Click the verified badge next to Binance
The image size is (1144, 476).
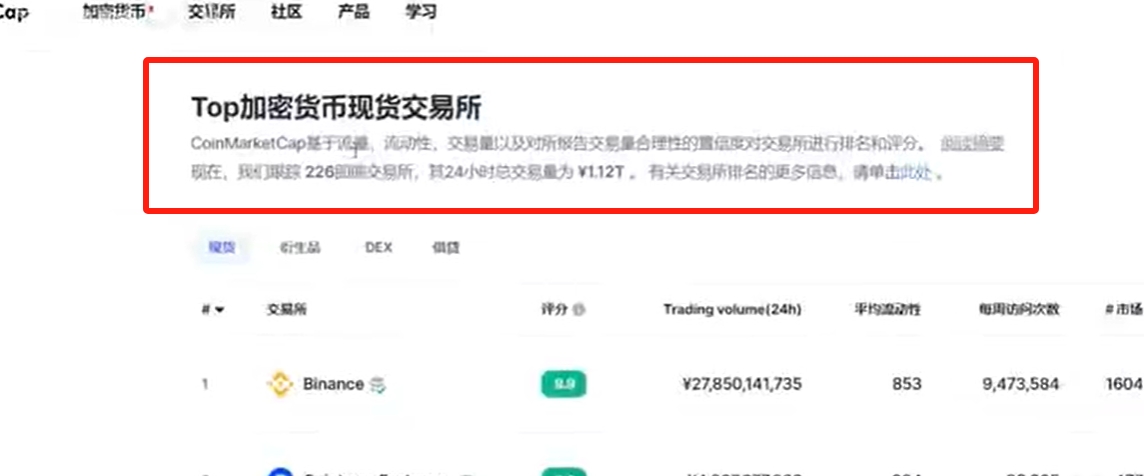coord(377,384)
